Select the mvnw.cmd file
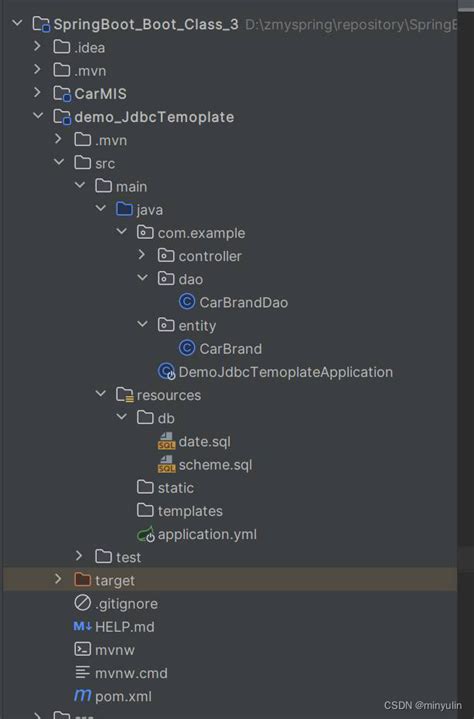The height and width of the screenshot is (719, 474). tap(121, 673)
